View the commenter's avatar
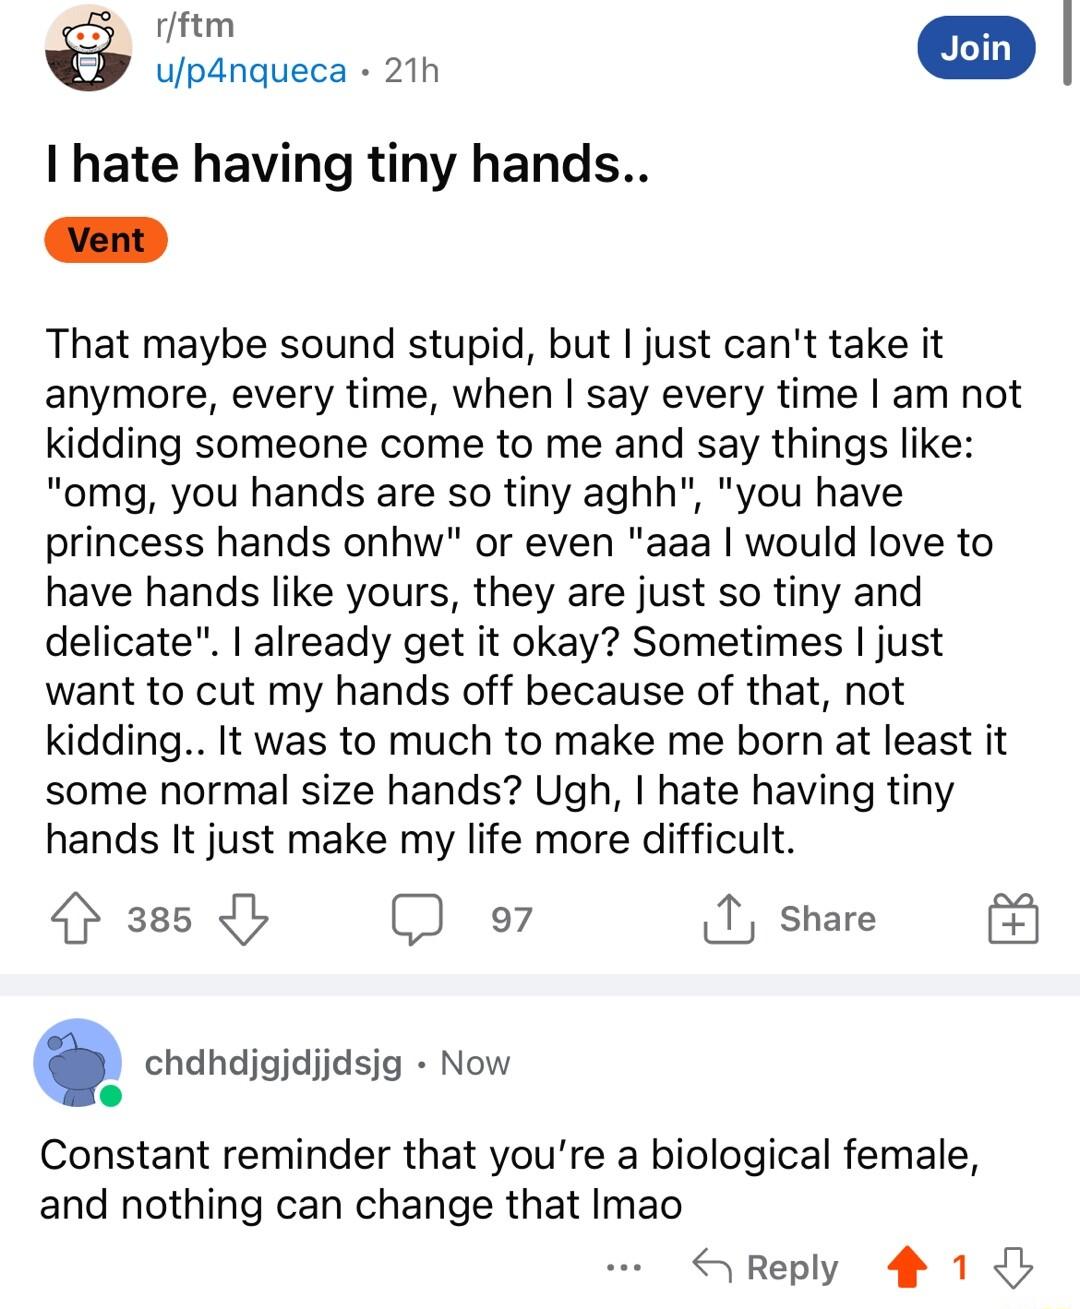 [78, 1063]
